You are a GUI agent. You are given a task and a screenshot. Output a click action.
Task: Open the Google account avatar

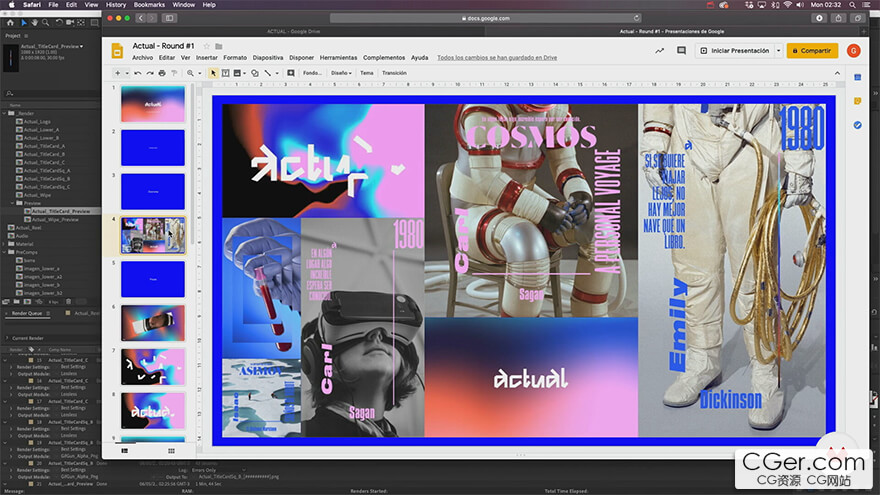854,51
